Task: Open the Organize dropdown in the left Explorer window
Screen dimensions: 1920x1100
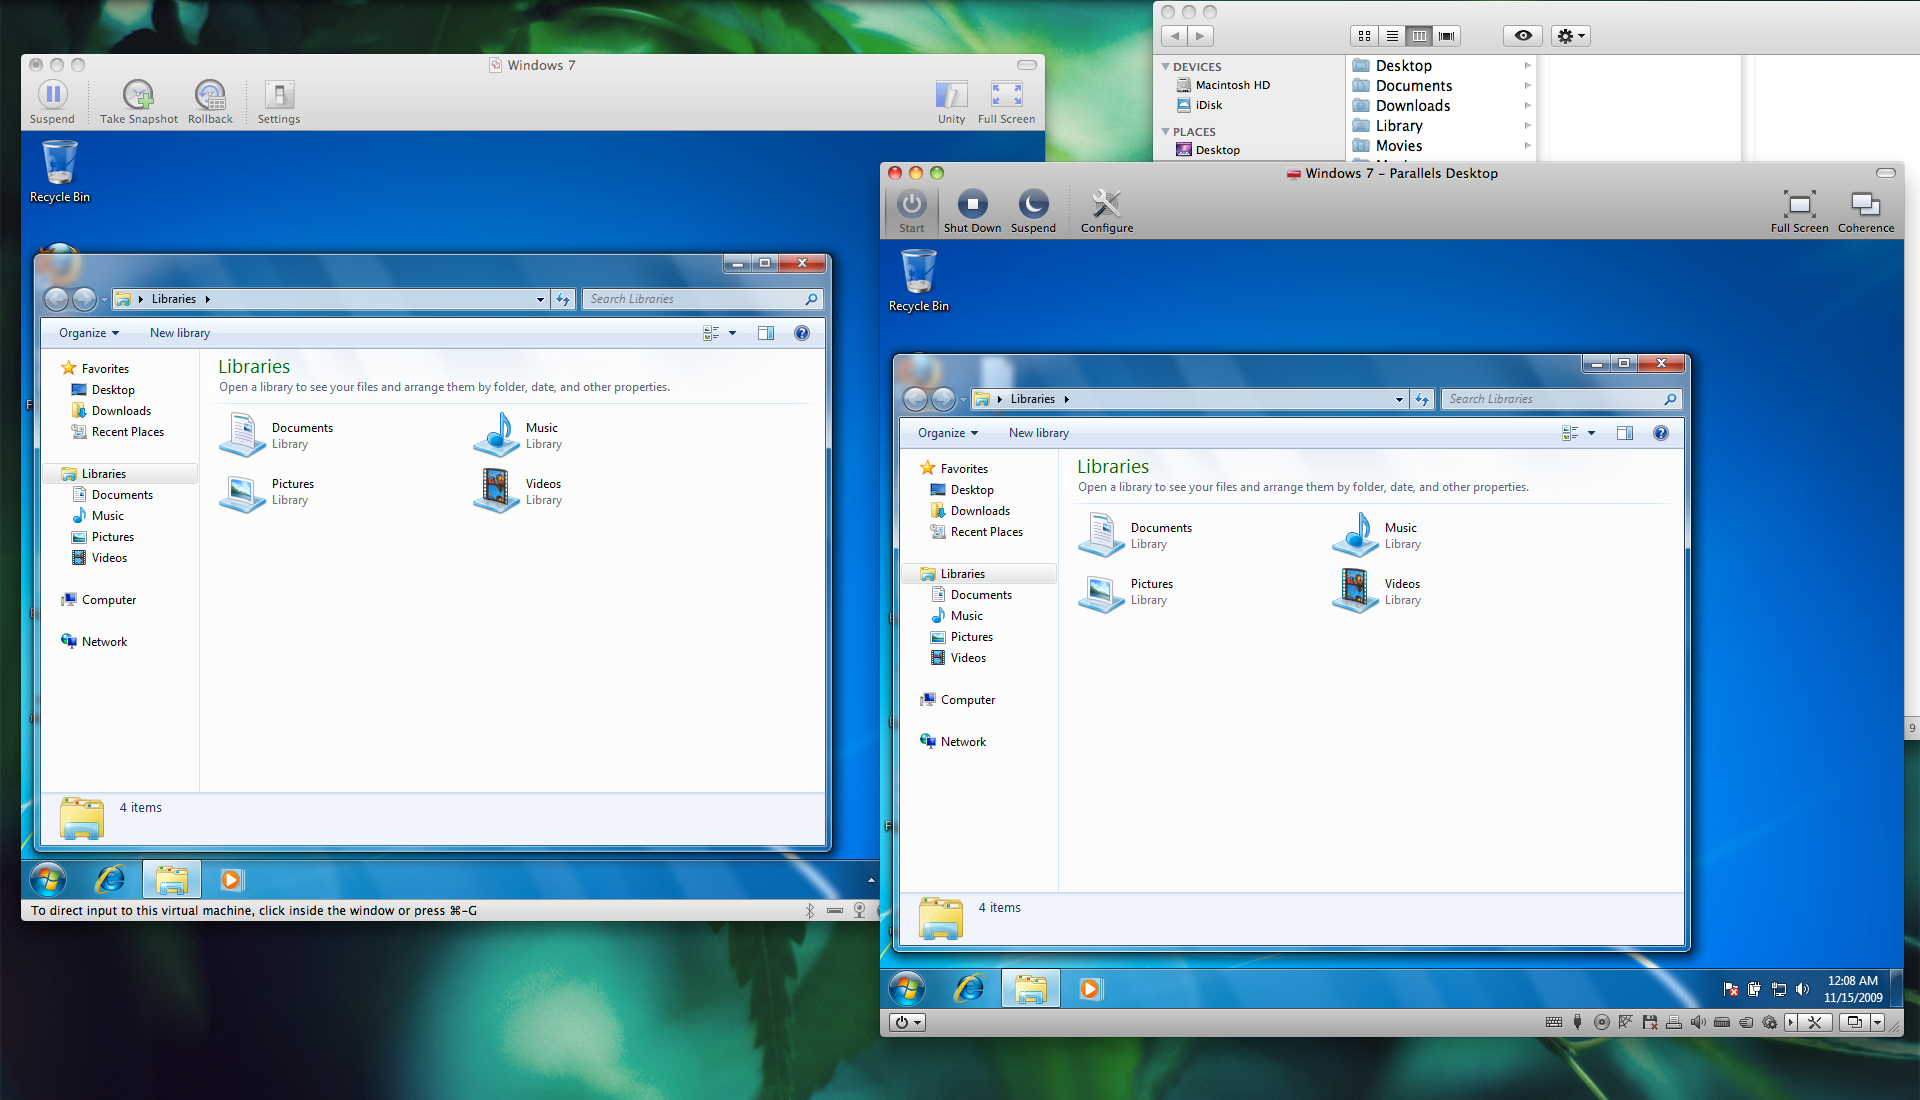Action: click(88, 333)
